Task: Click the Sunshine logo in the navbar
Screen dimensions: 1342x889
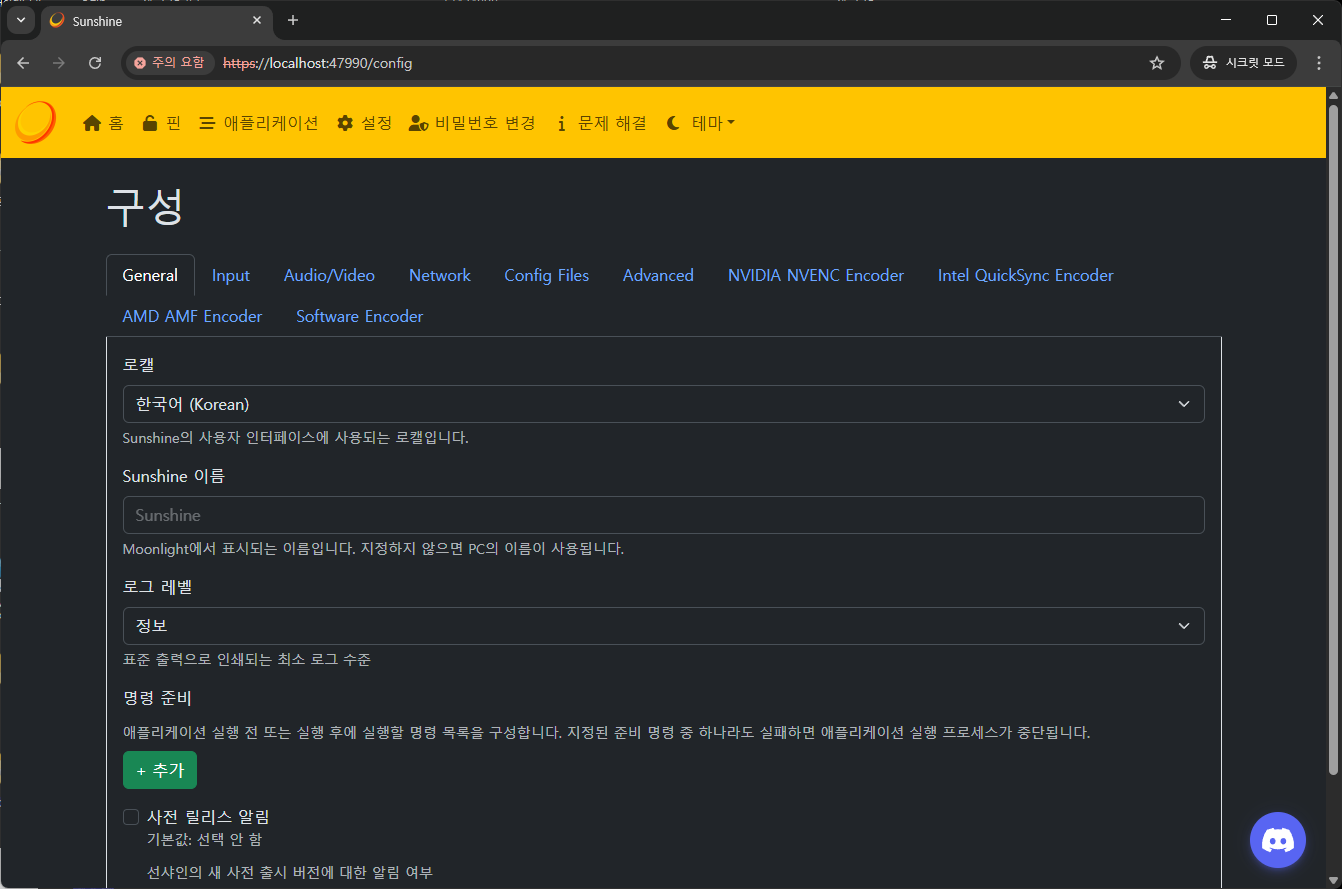Action: point(35,122)
